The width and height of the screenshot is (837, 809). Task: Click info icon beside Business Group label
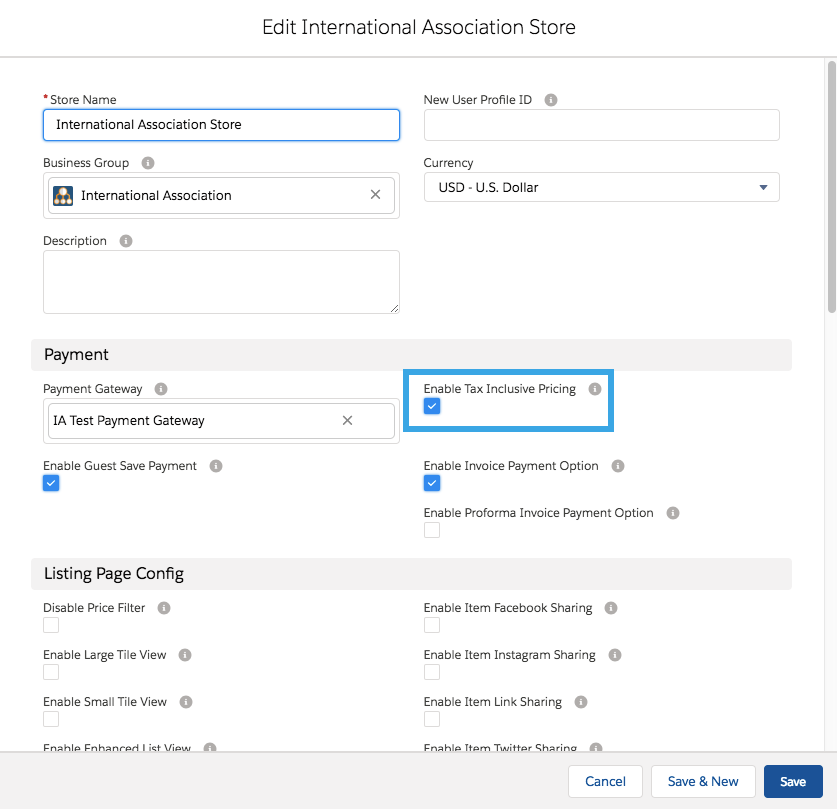coord(148,163)
